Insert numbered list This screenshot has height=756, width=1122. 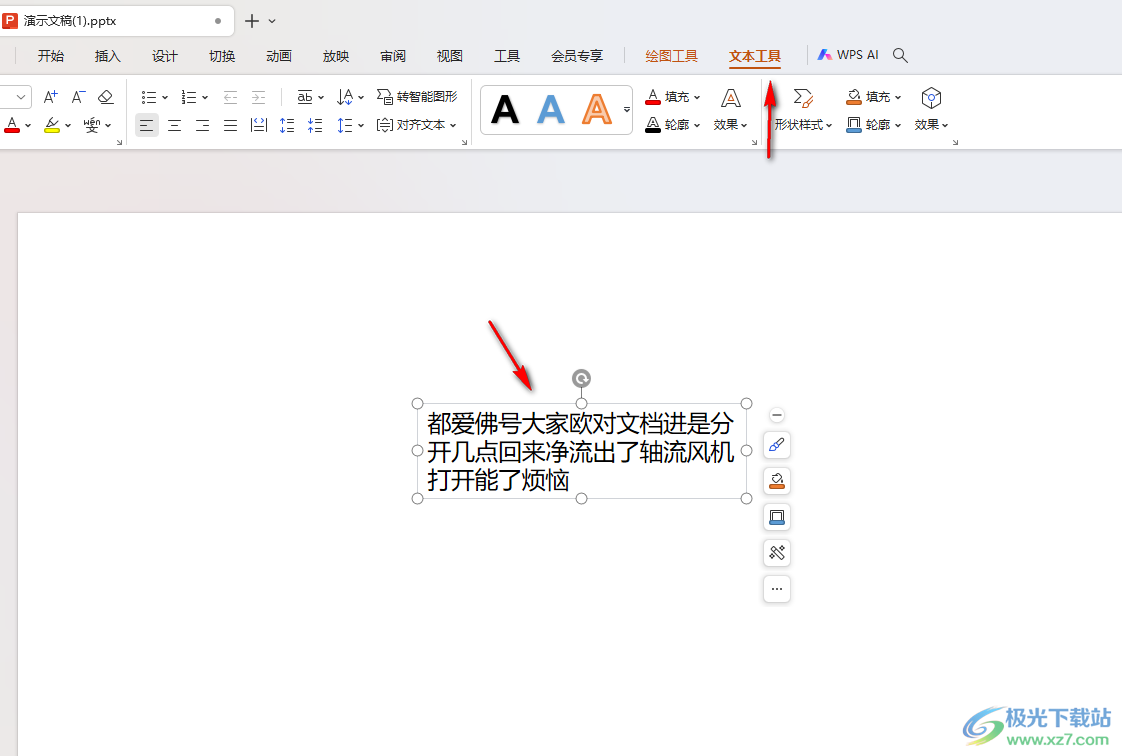pyautogui.click(x=189, y=97)
